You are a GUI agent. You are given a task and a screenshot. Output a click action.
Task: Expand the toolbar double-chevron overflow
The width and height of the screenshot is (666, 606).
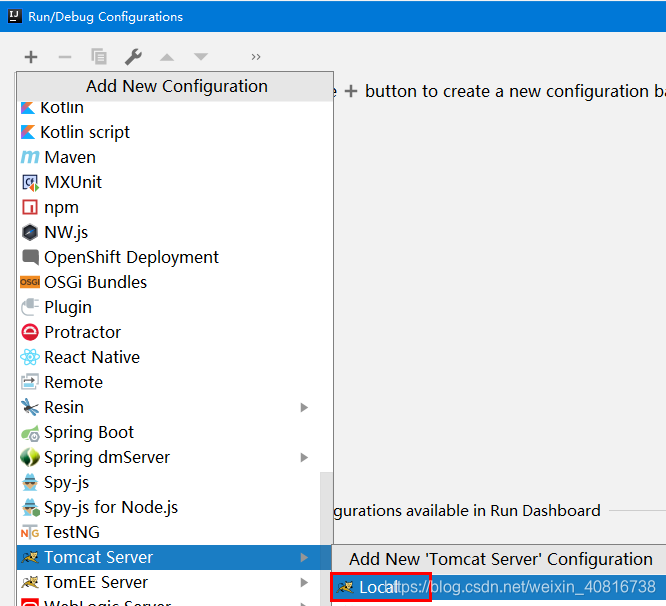(256, 57)
